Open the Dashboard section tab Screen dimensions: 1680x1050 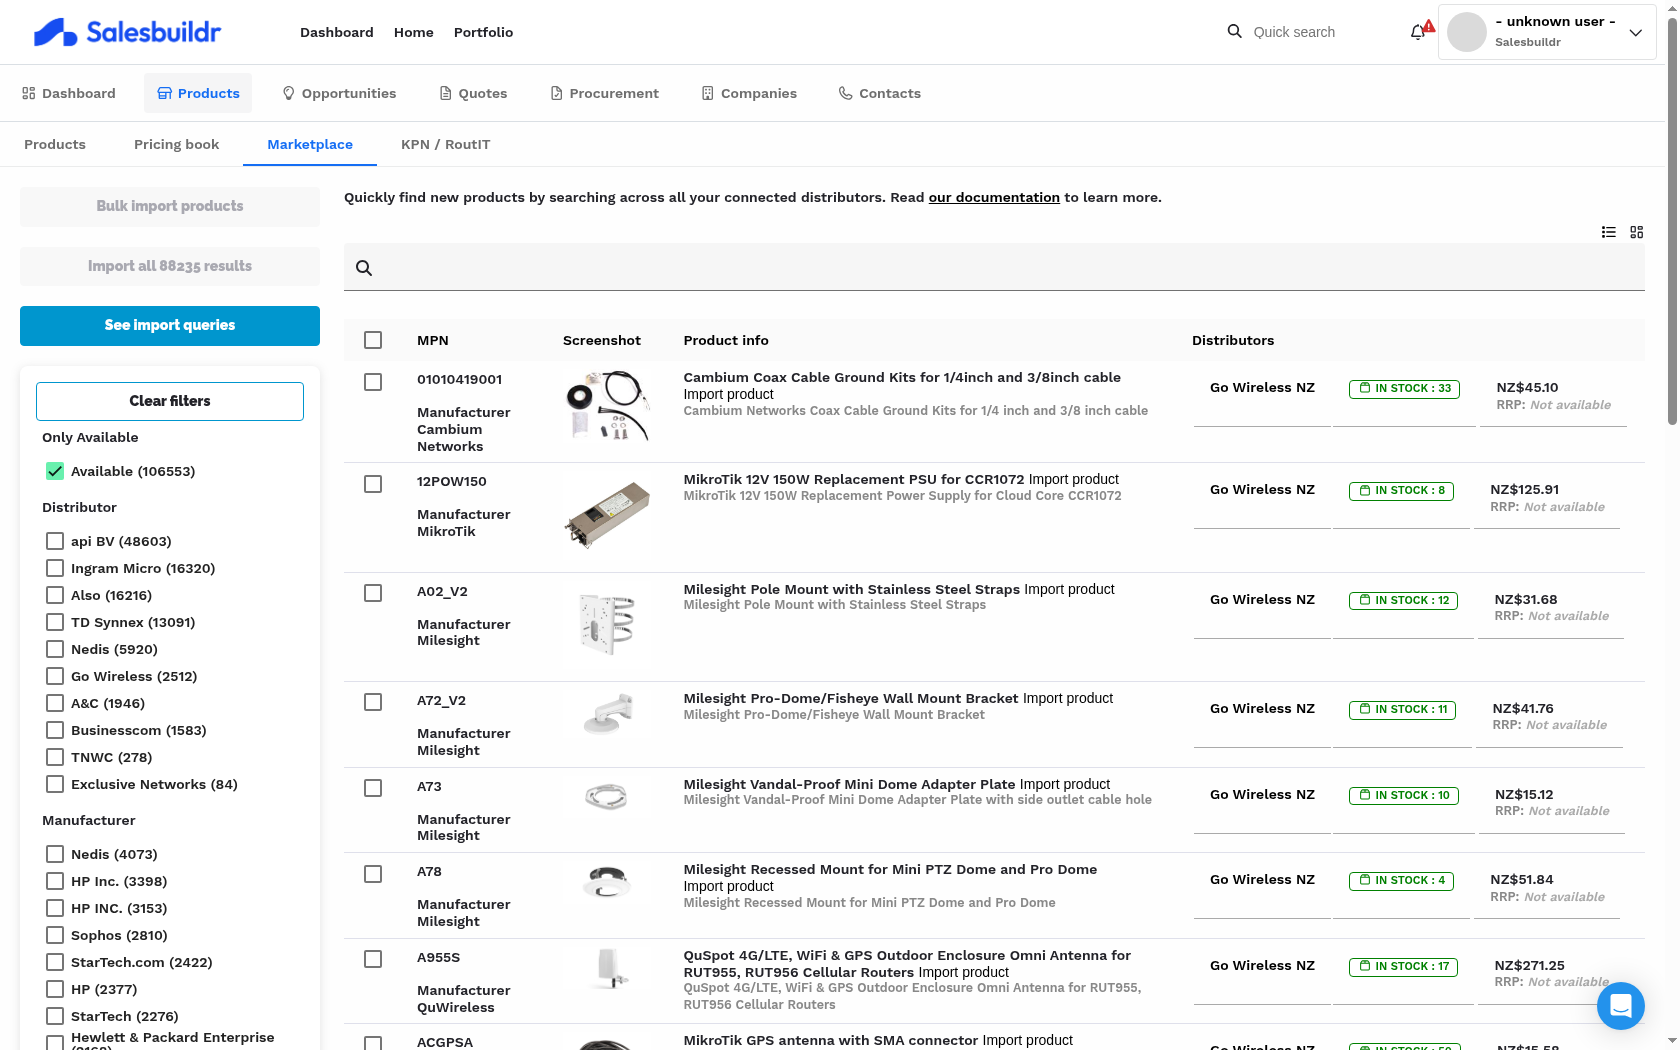point(69,93)
